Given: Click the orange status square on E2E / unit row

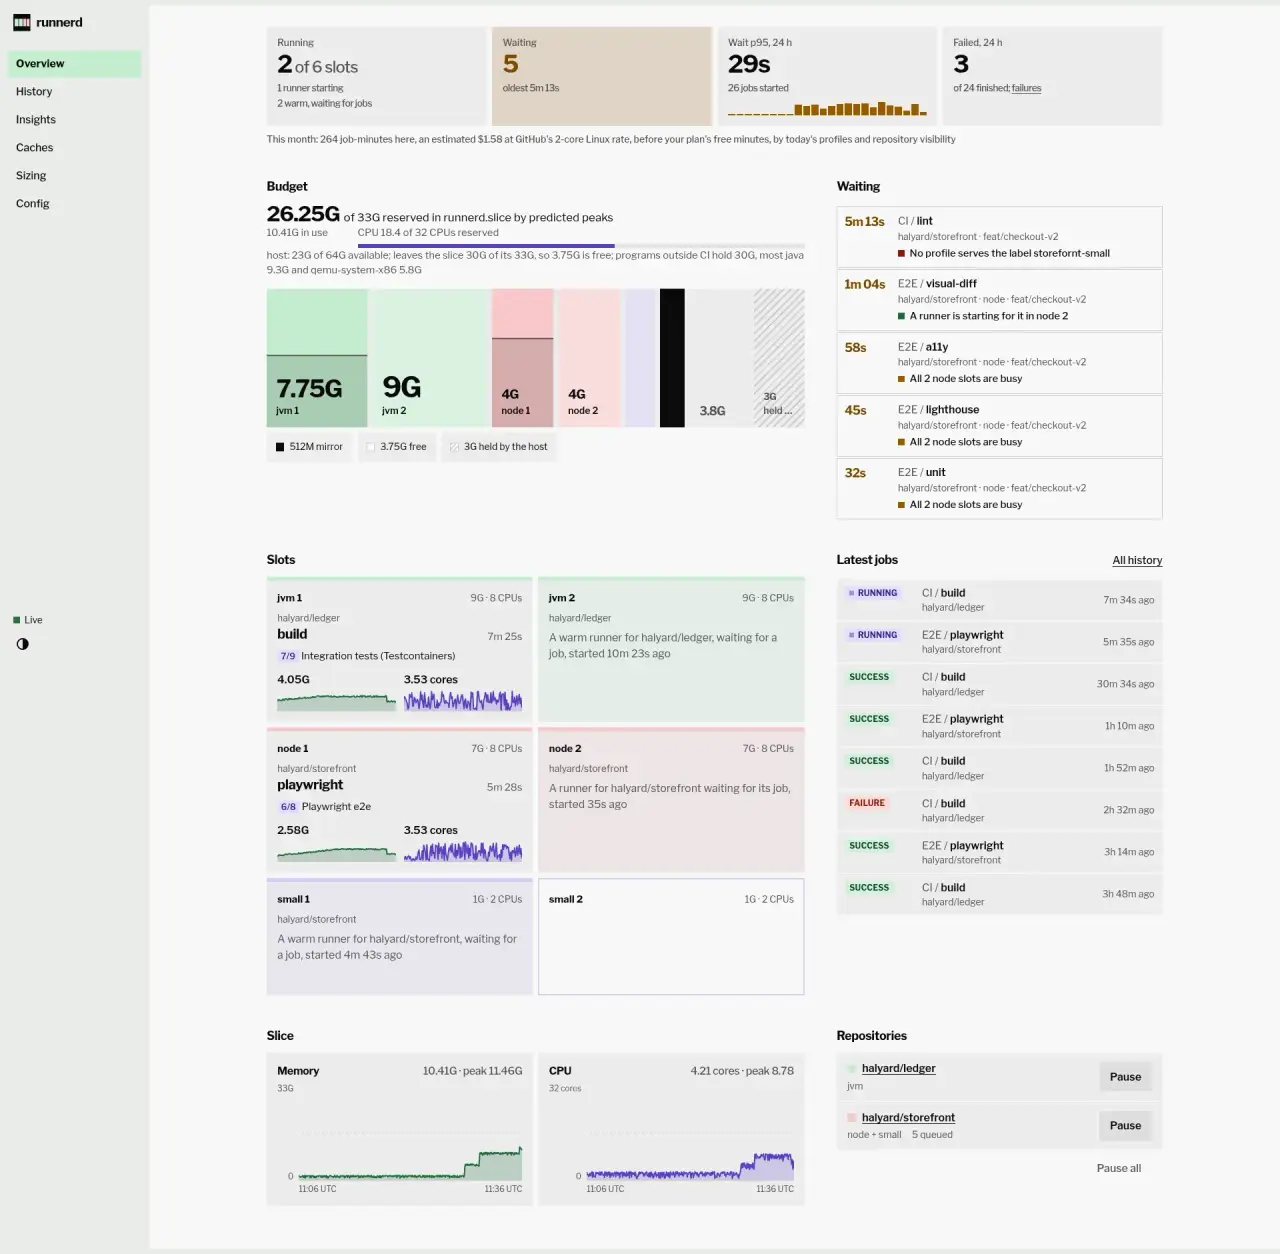Looking at the screenshot, I should 901,505.
